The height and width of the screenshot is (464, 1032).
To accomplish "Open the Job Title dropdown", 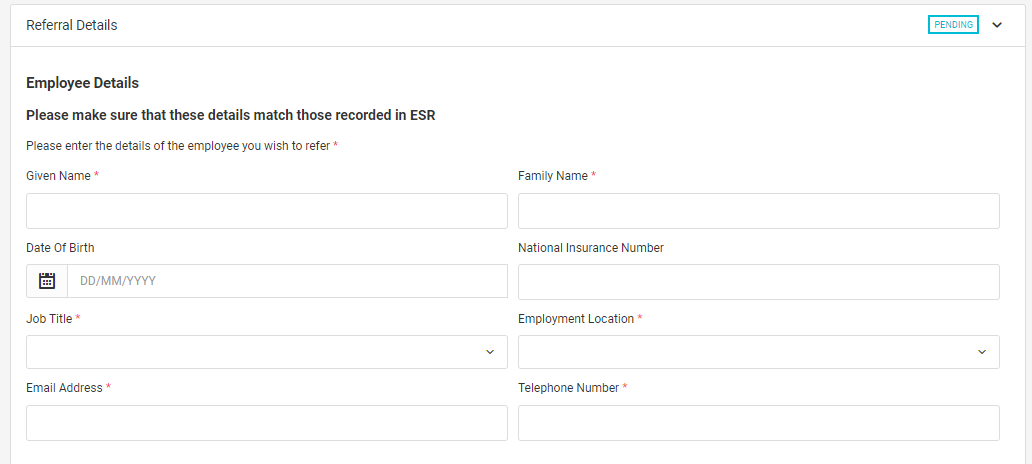I will pos(267,352).
